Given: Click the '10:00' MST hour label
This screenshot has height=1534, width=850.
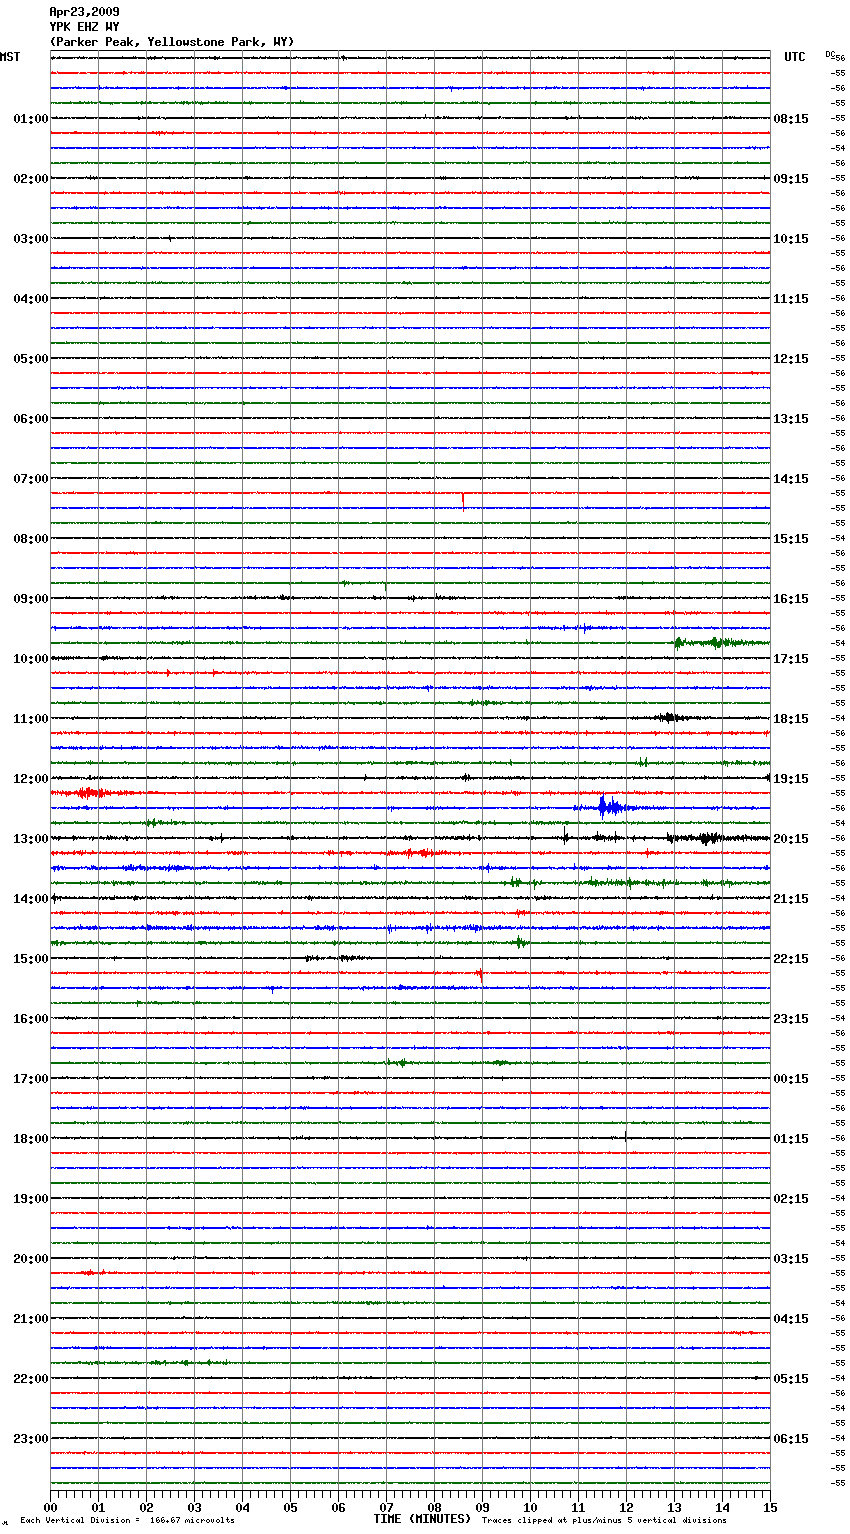Looking at the screenshot, I should pos(30,659).
